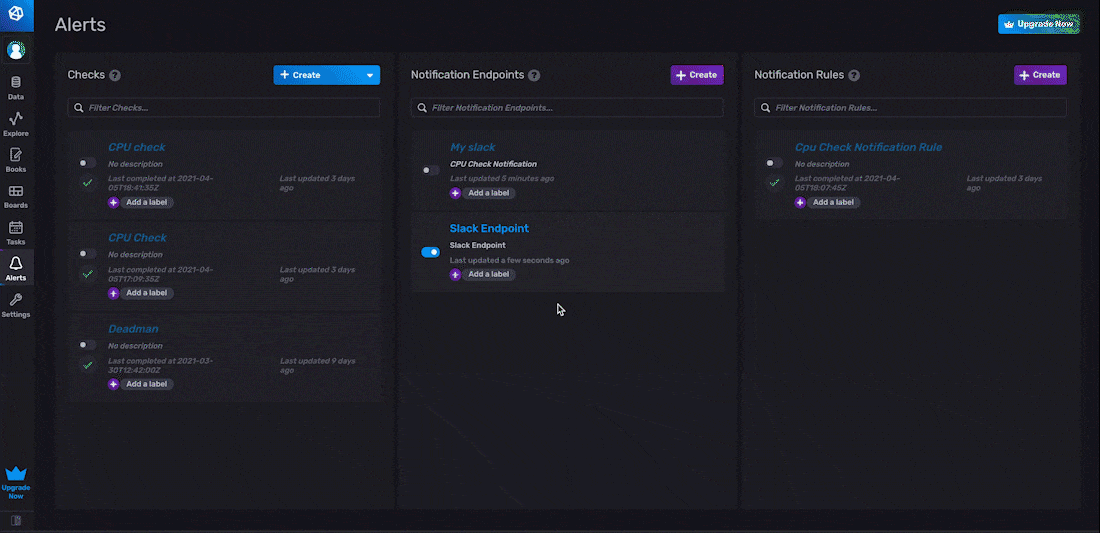1100x533 pixels.
Task: Disable the Slack Endpoint switch
Action: (x=430, y=252)
